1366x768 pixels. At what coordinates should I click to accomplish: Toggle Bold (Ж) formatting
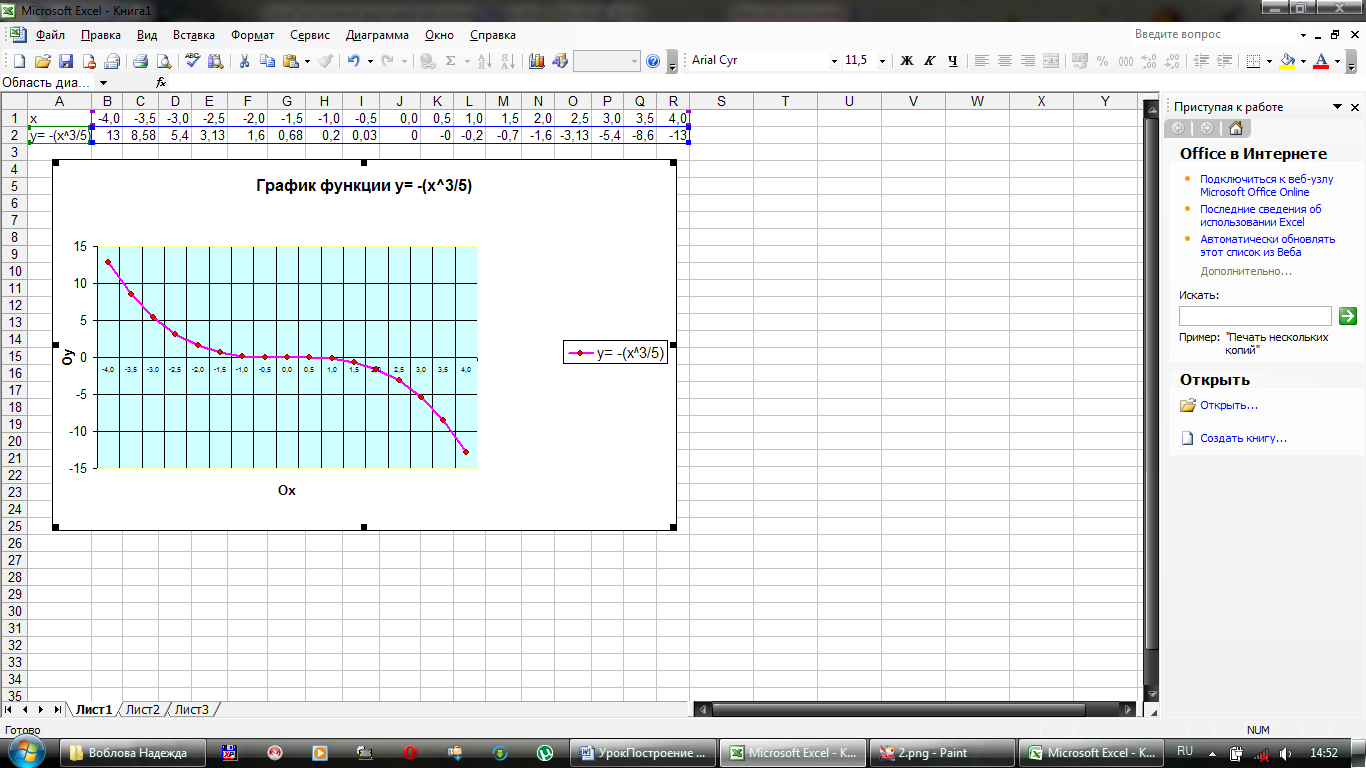(x=907, y=61)
